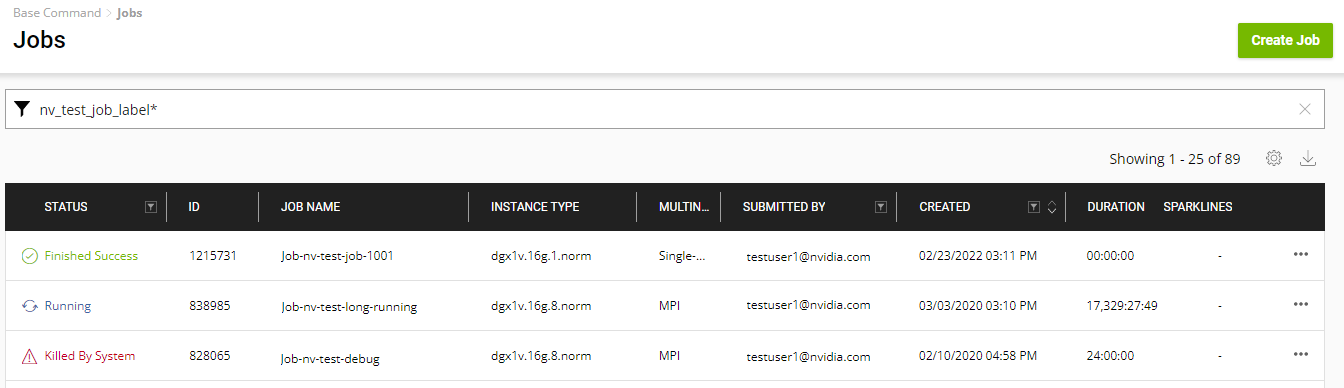The width and height of the screenshot is (1344, 388).
Task: Click the DURATION column header
Action: pyautogui.click(x=1116, y=207)
